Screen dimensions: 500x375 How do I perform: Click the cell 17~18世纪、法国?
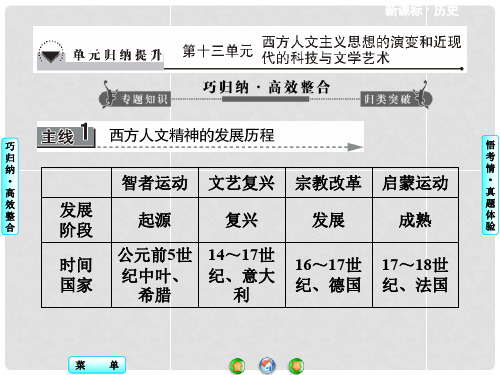pyautogui.click(x=415, y=275)
